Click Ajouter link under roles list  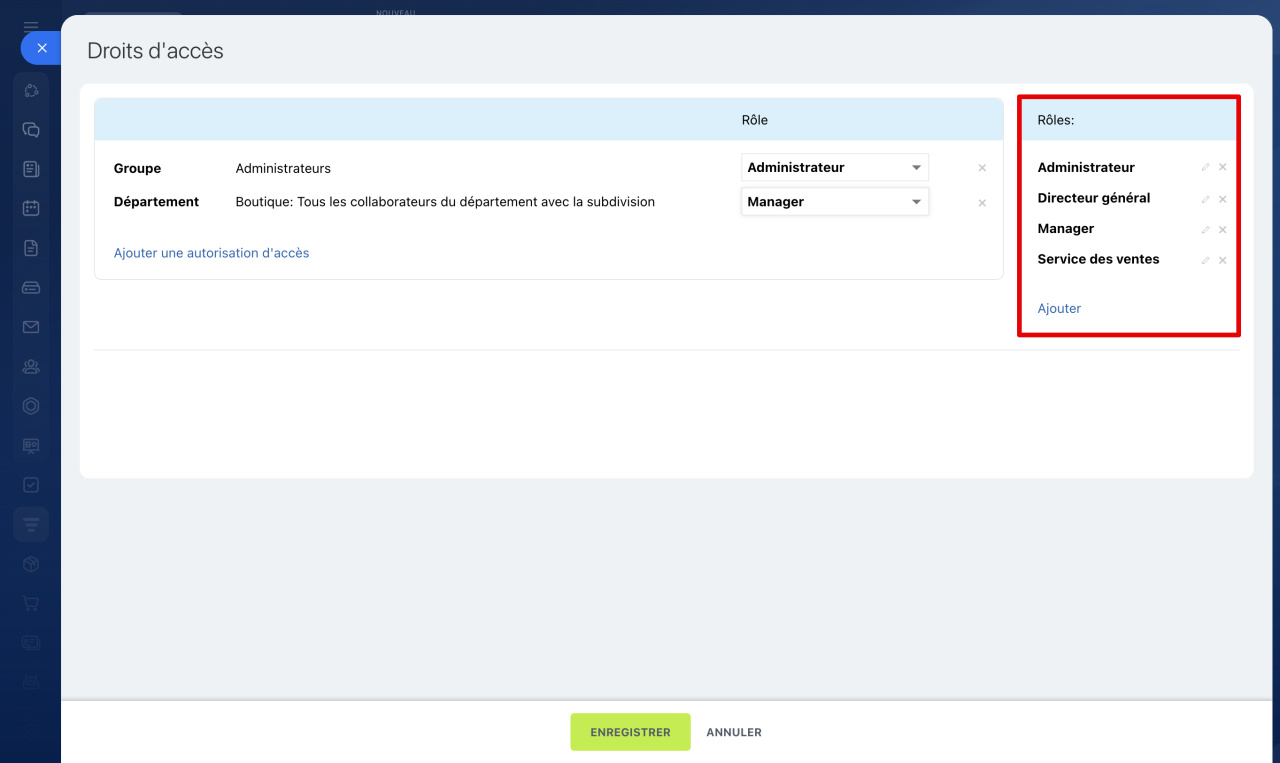1059,309
